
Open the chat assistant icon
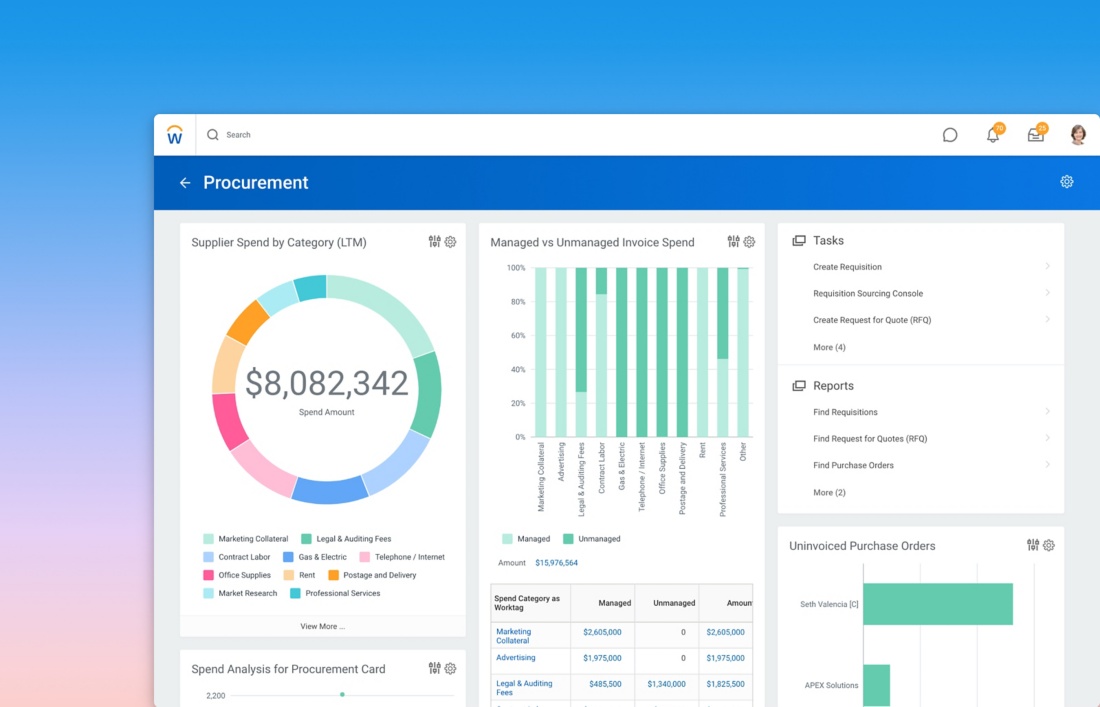click(950, 135)
